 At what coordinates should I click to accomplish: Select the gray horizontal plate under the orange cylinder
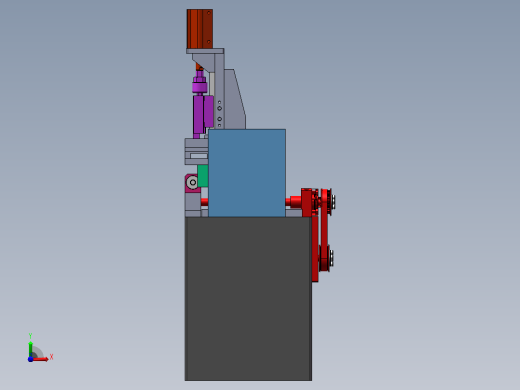pyautogui.click(x=205, y=51)
